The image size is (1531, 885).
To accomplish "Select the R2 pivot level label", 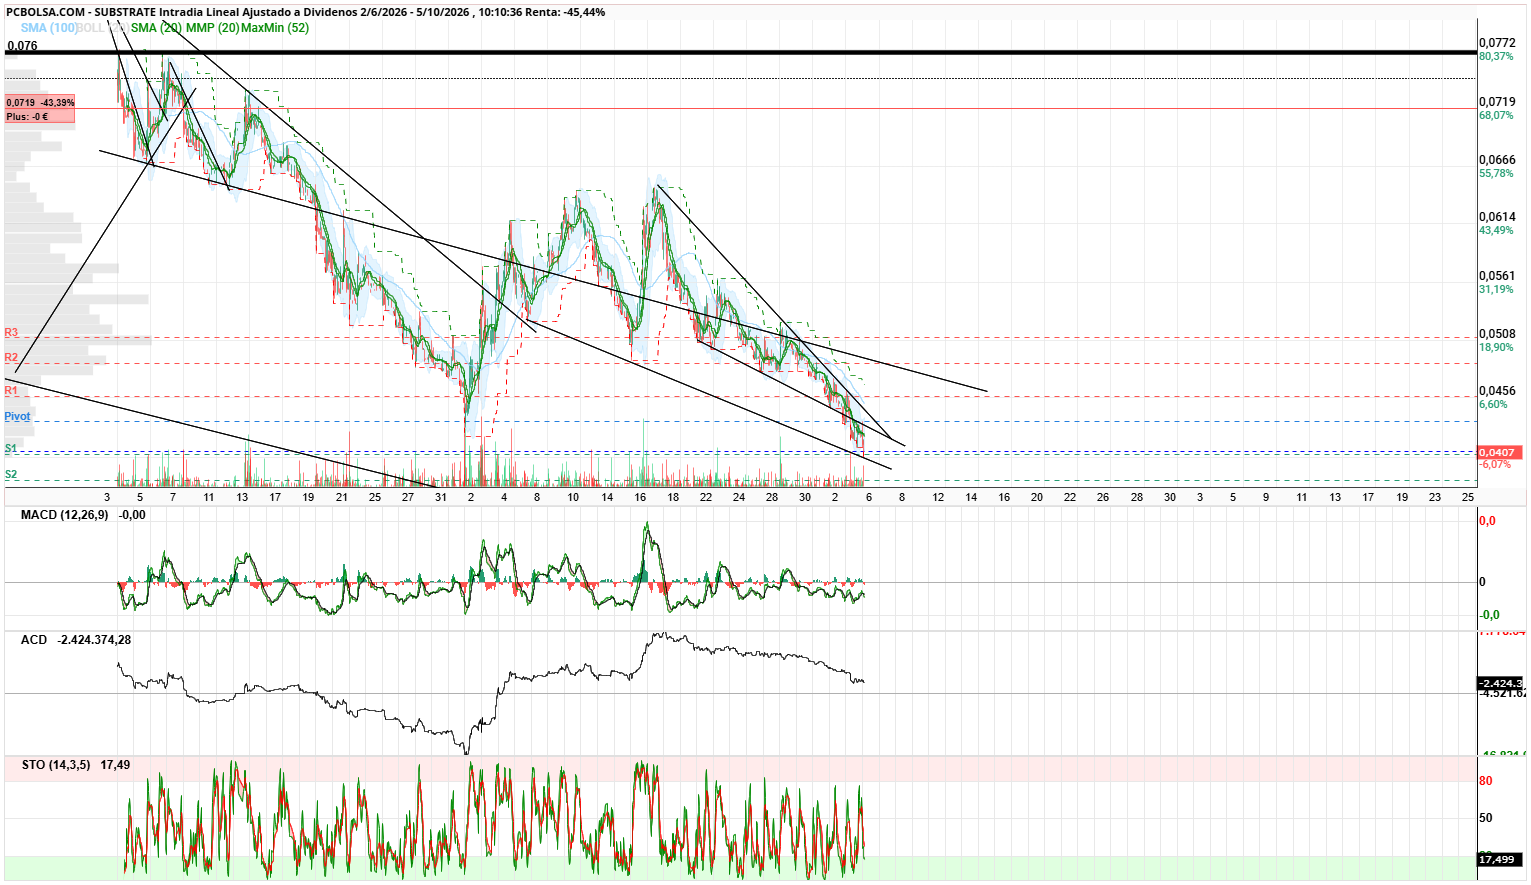I will click(x=11, y=358).
